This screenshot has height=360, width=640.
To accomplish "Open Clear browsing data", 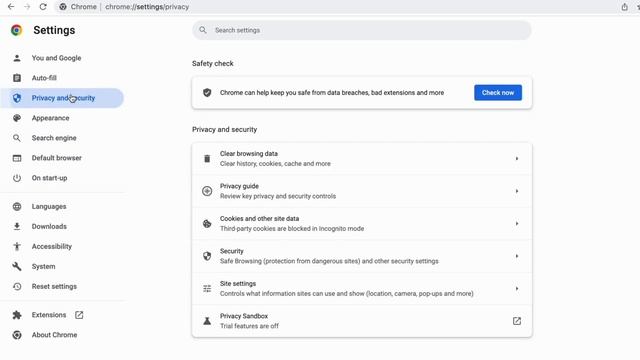I will [362, 159].
